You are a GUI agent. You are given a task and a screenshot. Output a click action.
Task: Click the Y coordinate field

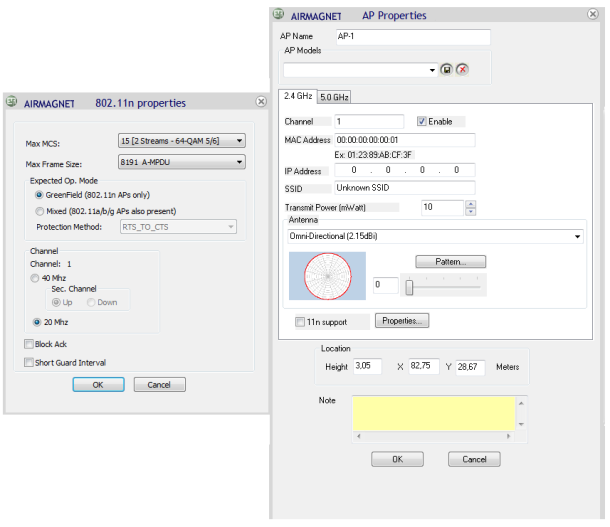(470, 367)
